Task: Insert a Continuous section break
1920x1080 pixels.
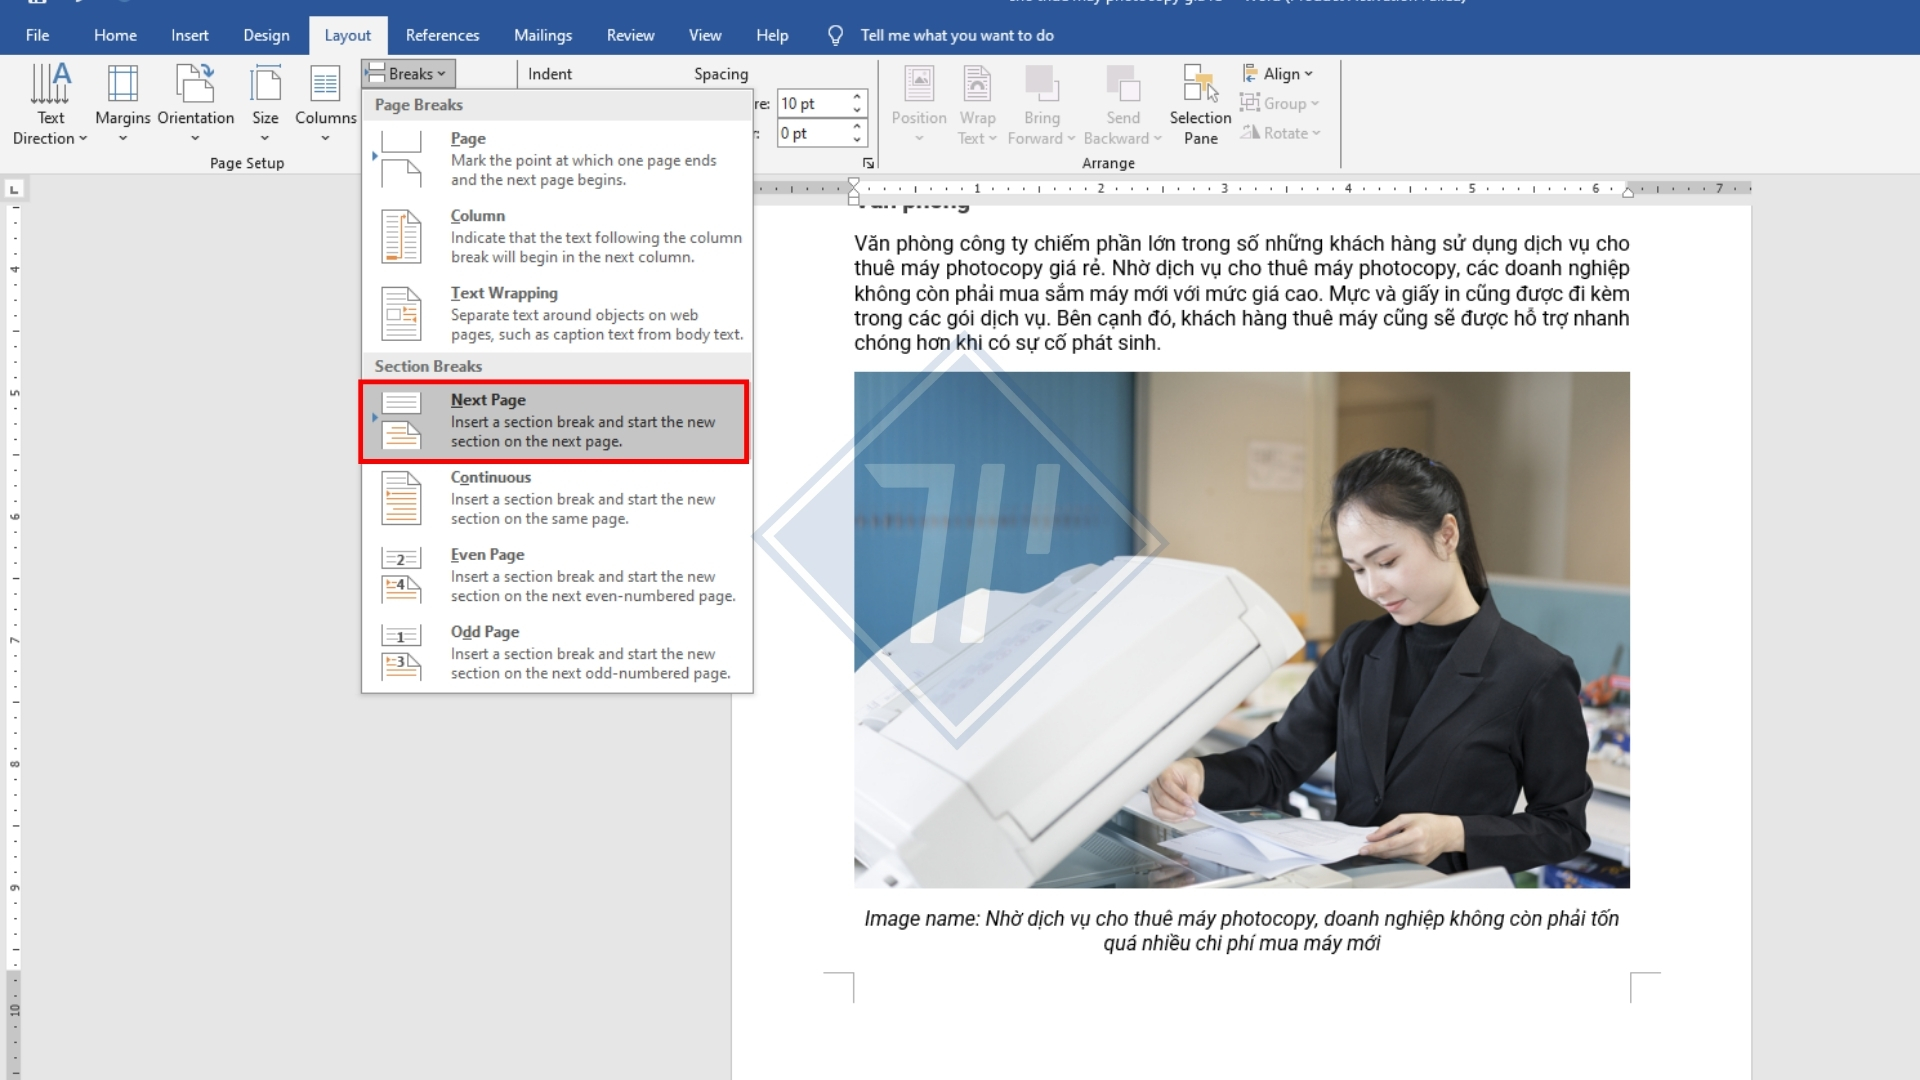Action: click(x=557, y=497)
